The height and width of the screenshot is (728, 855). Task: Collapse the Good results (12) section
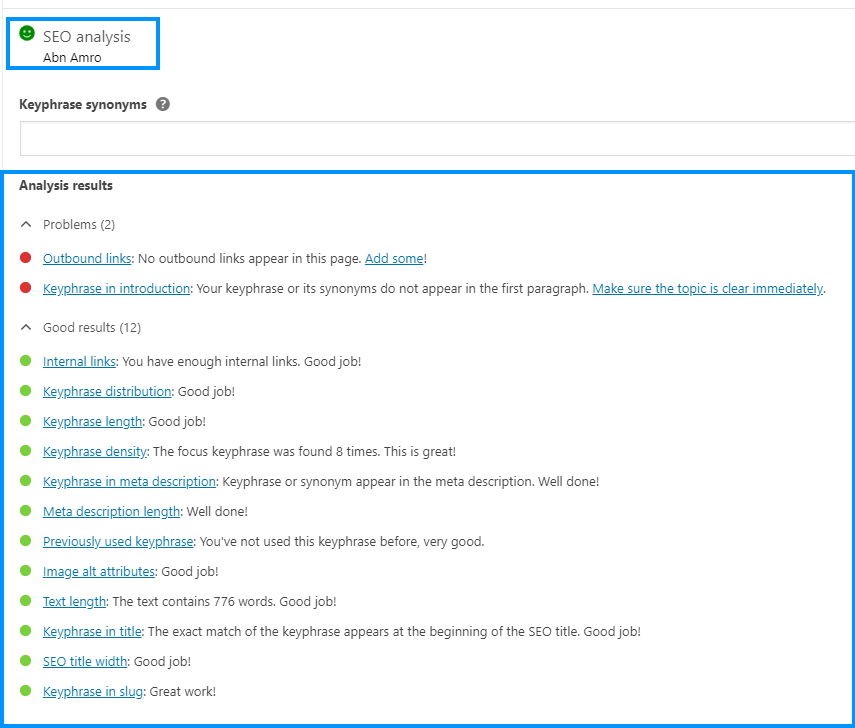tap(27, 328)
